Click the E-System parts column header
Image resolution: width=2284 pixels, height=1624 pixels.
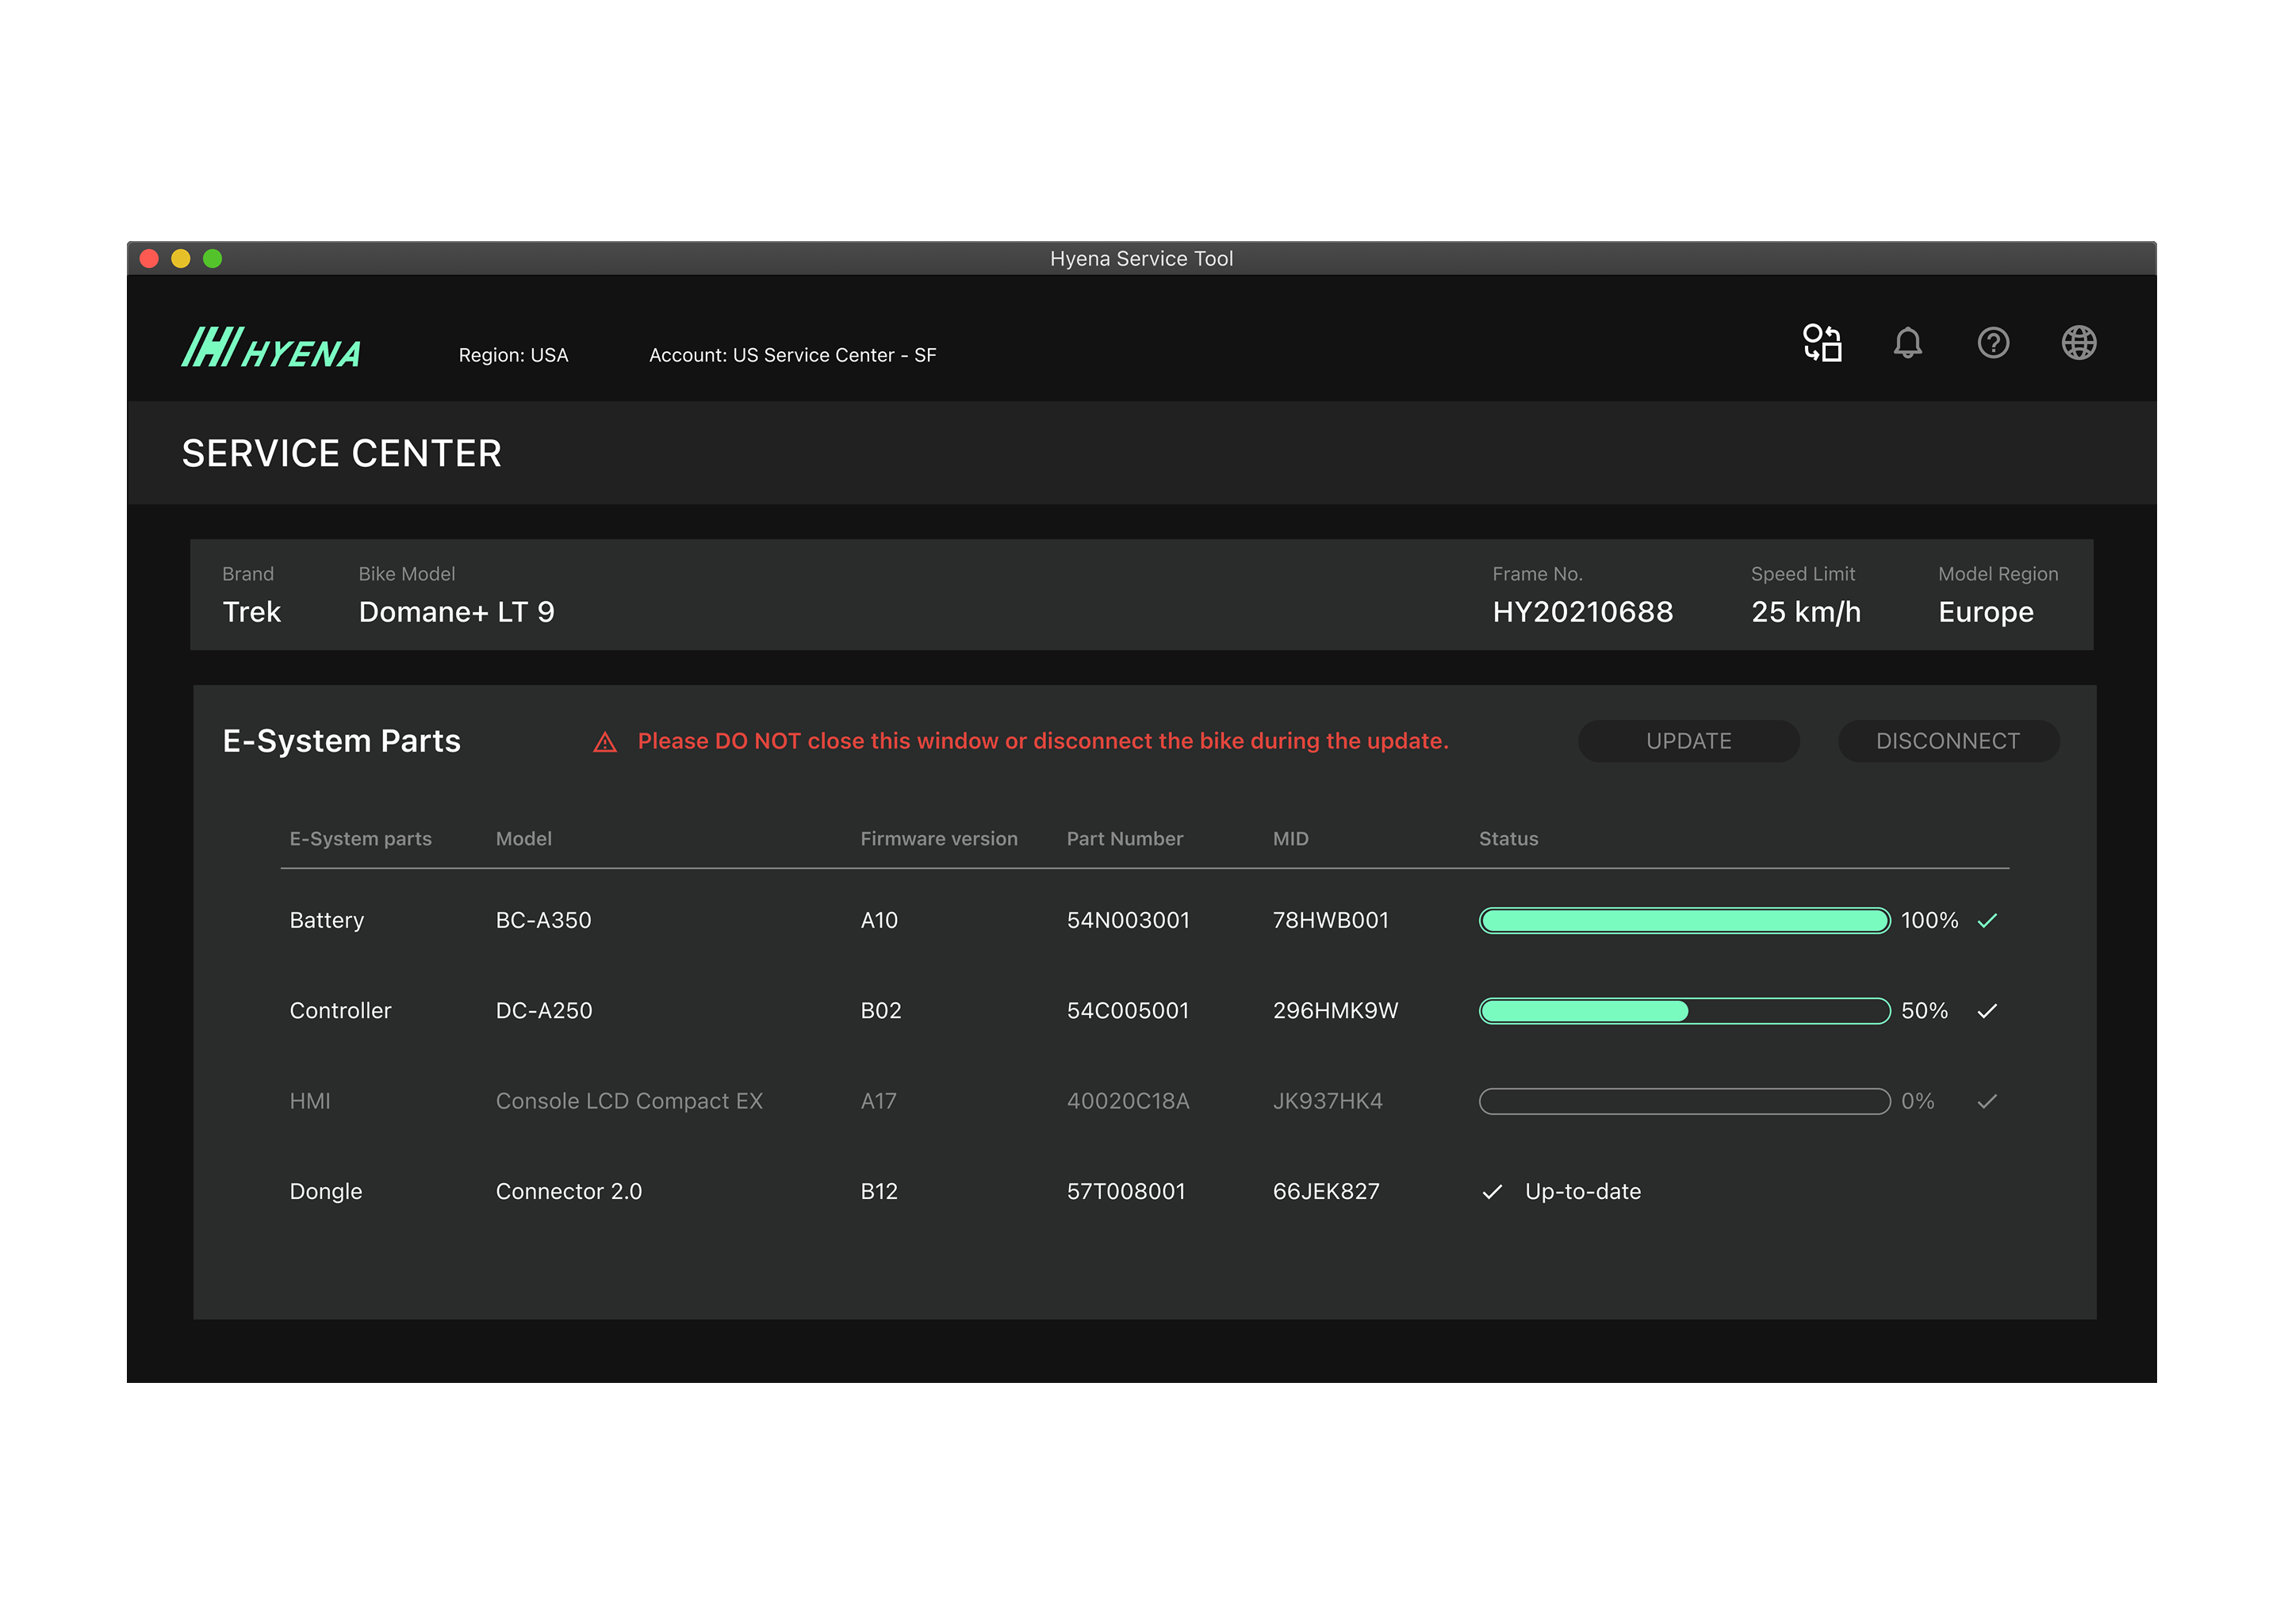(361, 839)
